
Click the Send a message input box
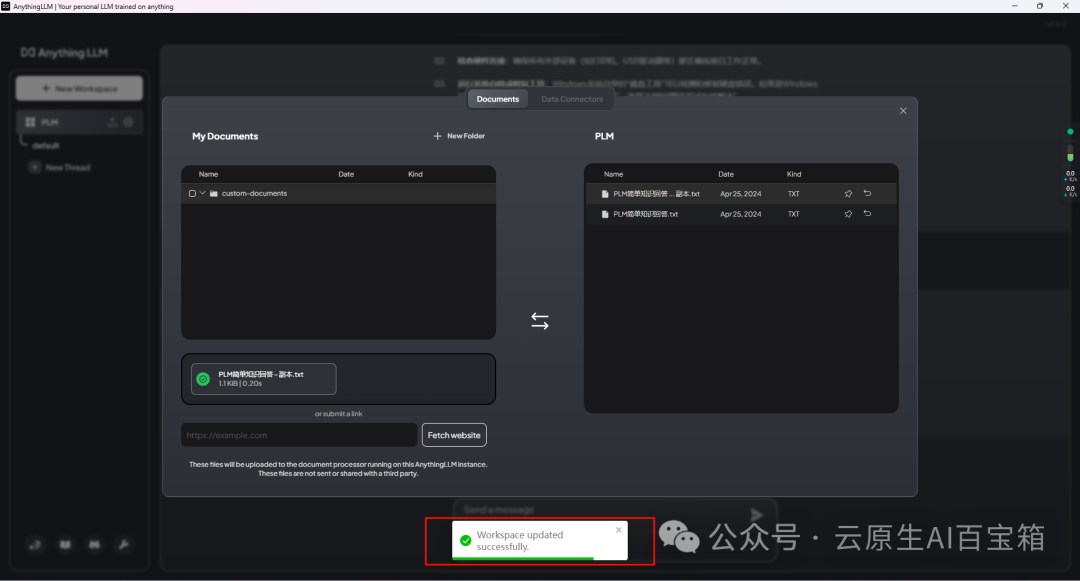pyautogui.click(x=599, y=510)
